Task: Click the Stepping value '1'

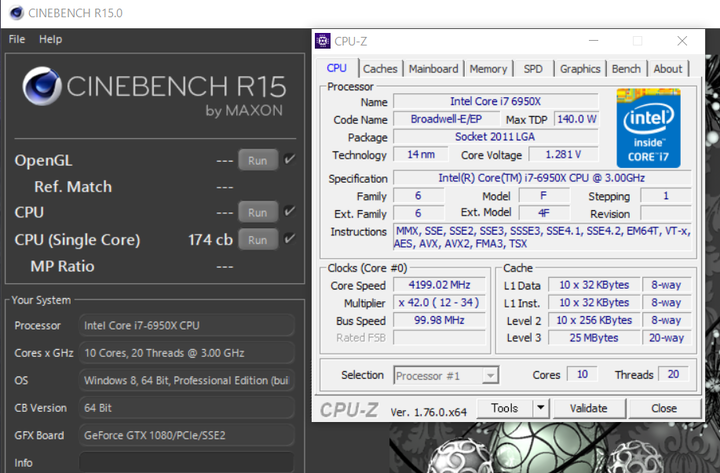Action: [666, 196]
